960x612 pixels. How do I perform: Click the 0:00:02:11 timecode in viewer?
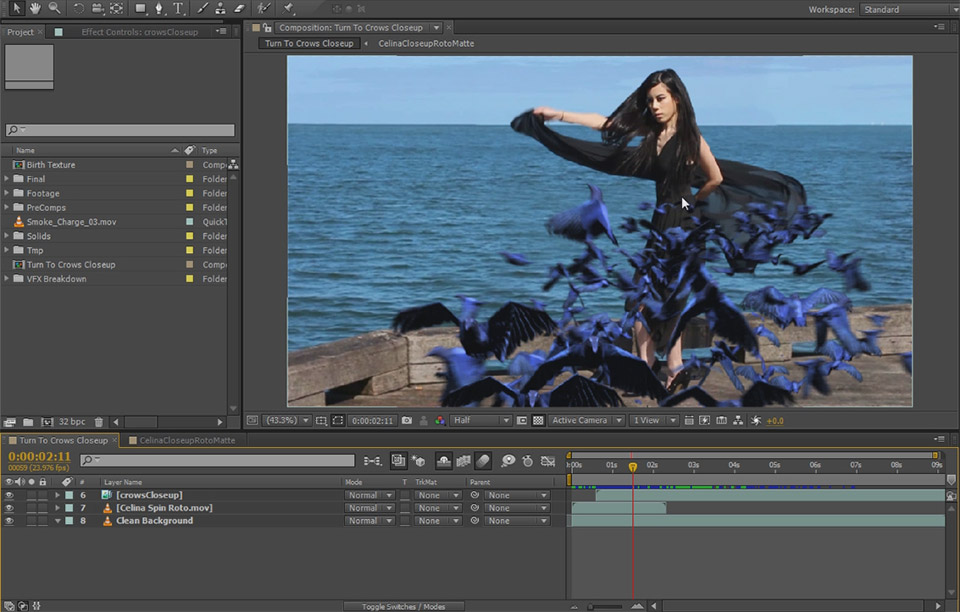click(x=372, y=420)
